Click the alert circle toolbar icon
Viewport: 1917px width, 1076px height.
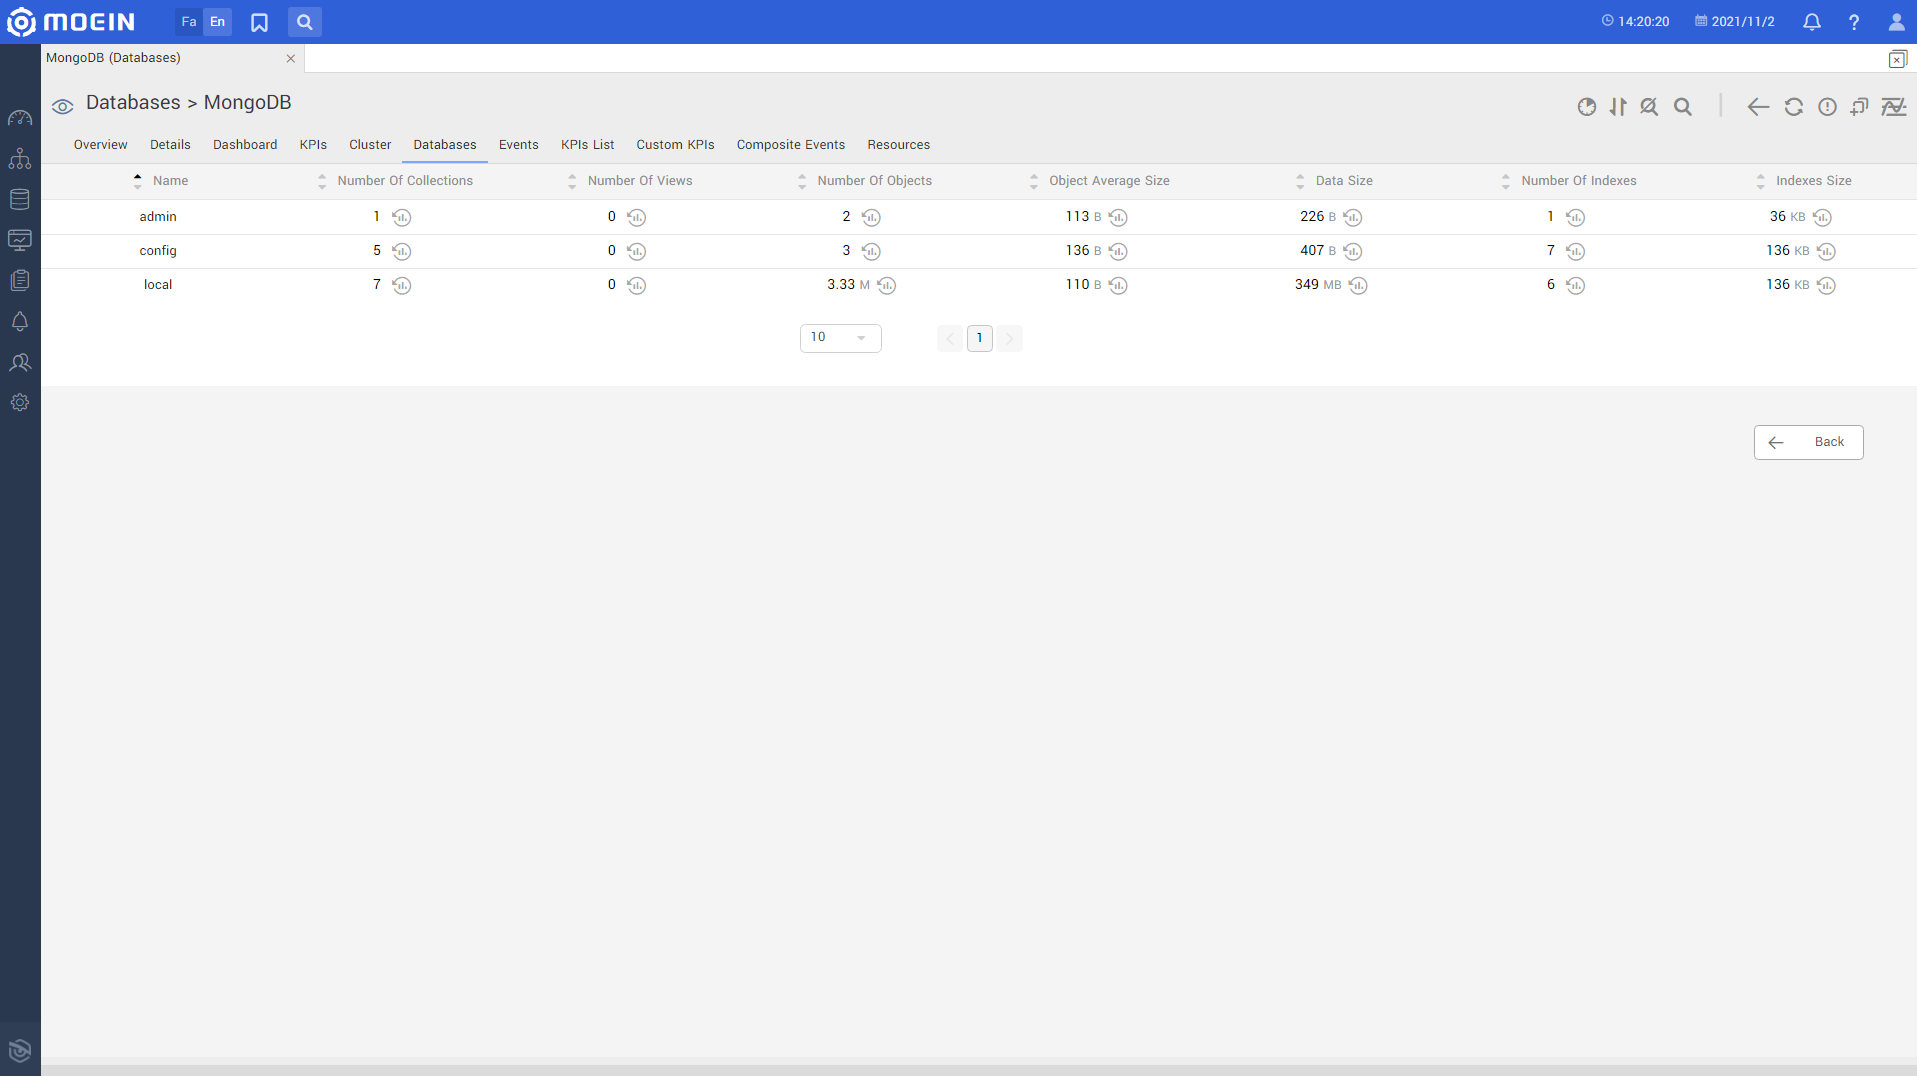coord(1827,107)
